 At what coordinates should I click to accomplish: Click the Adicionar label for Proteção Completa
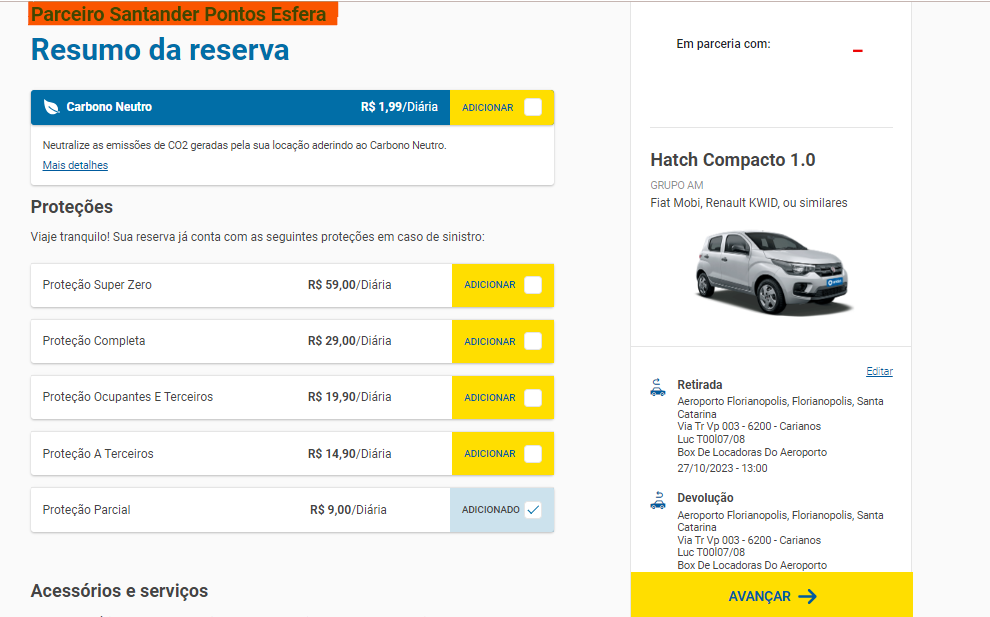(490, 341)
